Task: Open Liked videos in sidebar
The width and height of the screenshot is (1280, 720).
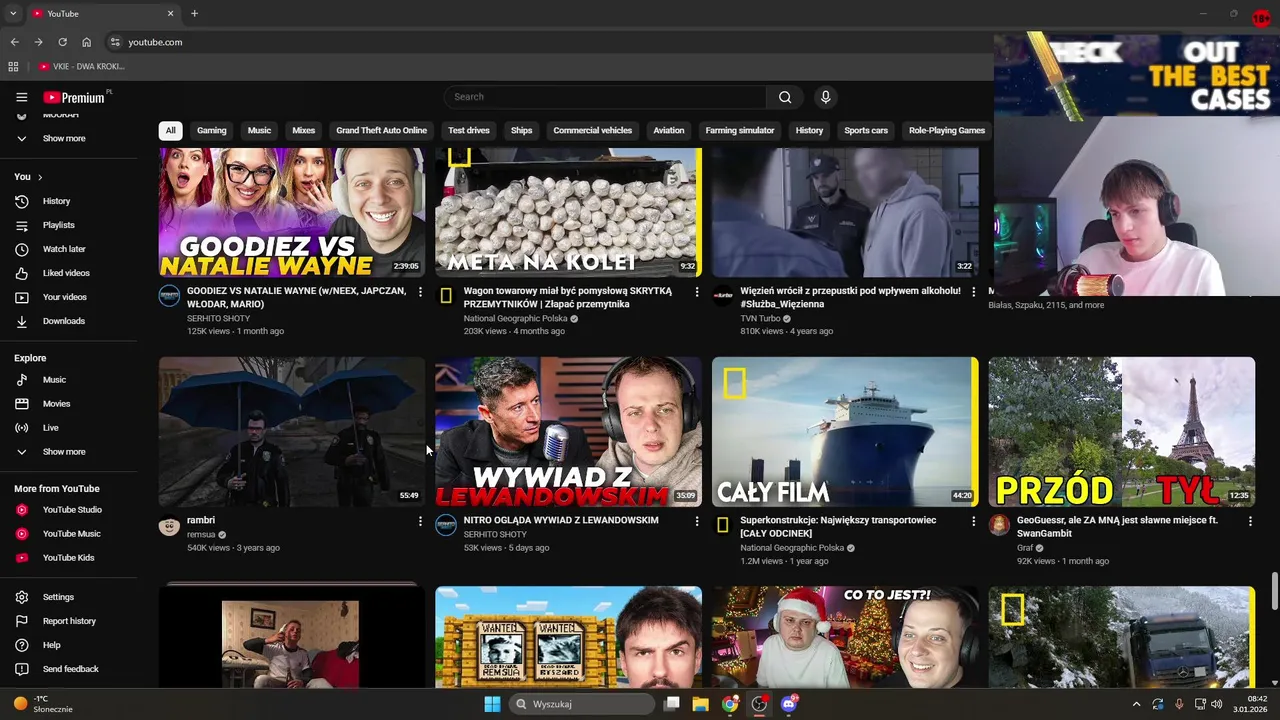Action: point(65,273)
